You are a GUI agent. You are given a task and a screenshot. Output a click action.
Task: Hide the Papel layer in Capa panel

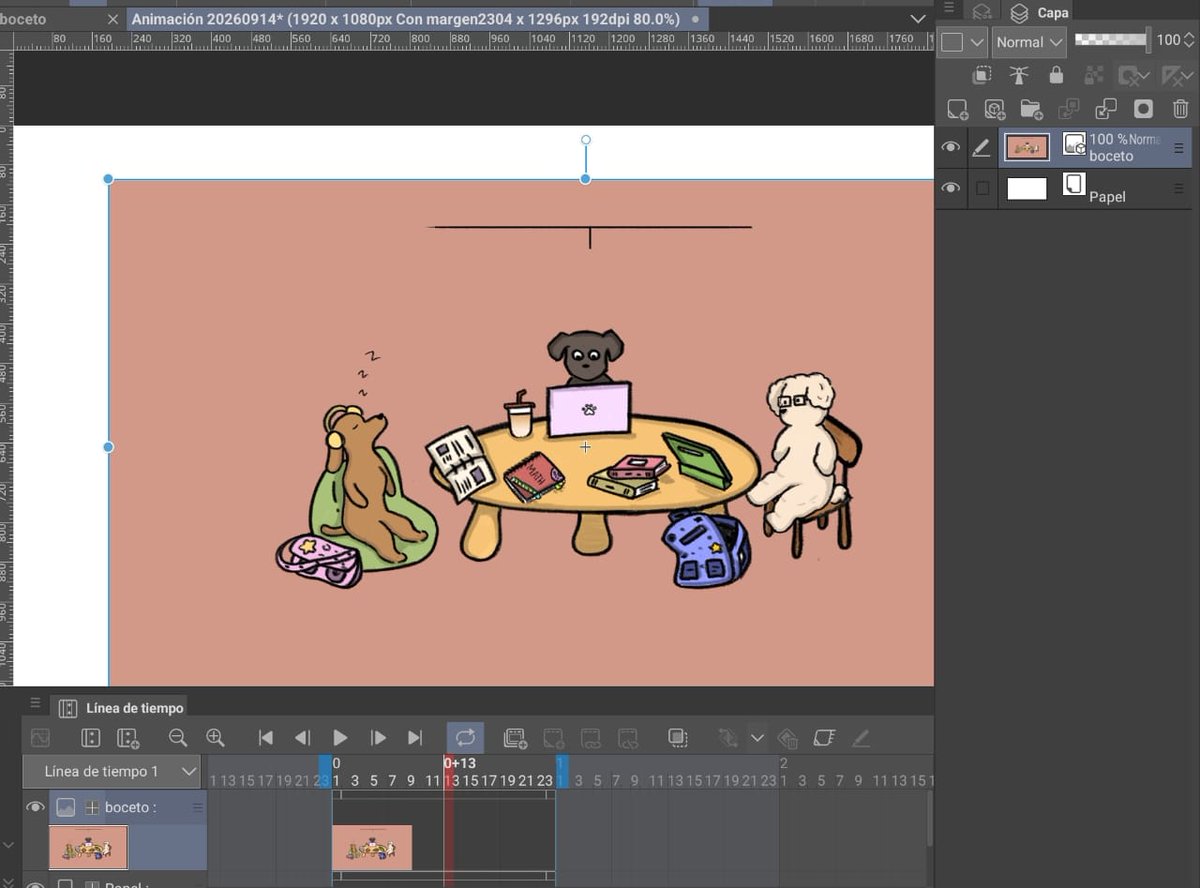(x=951, y=188)
